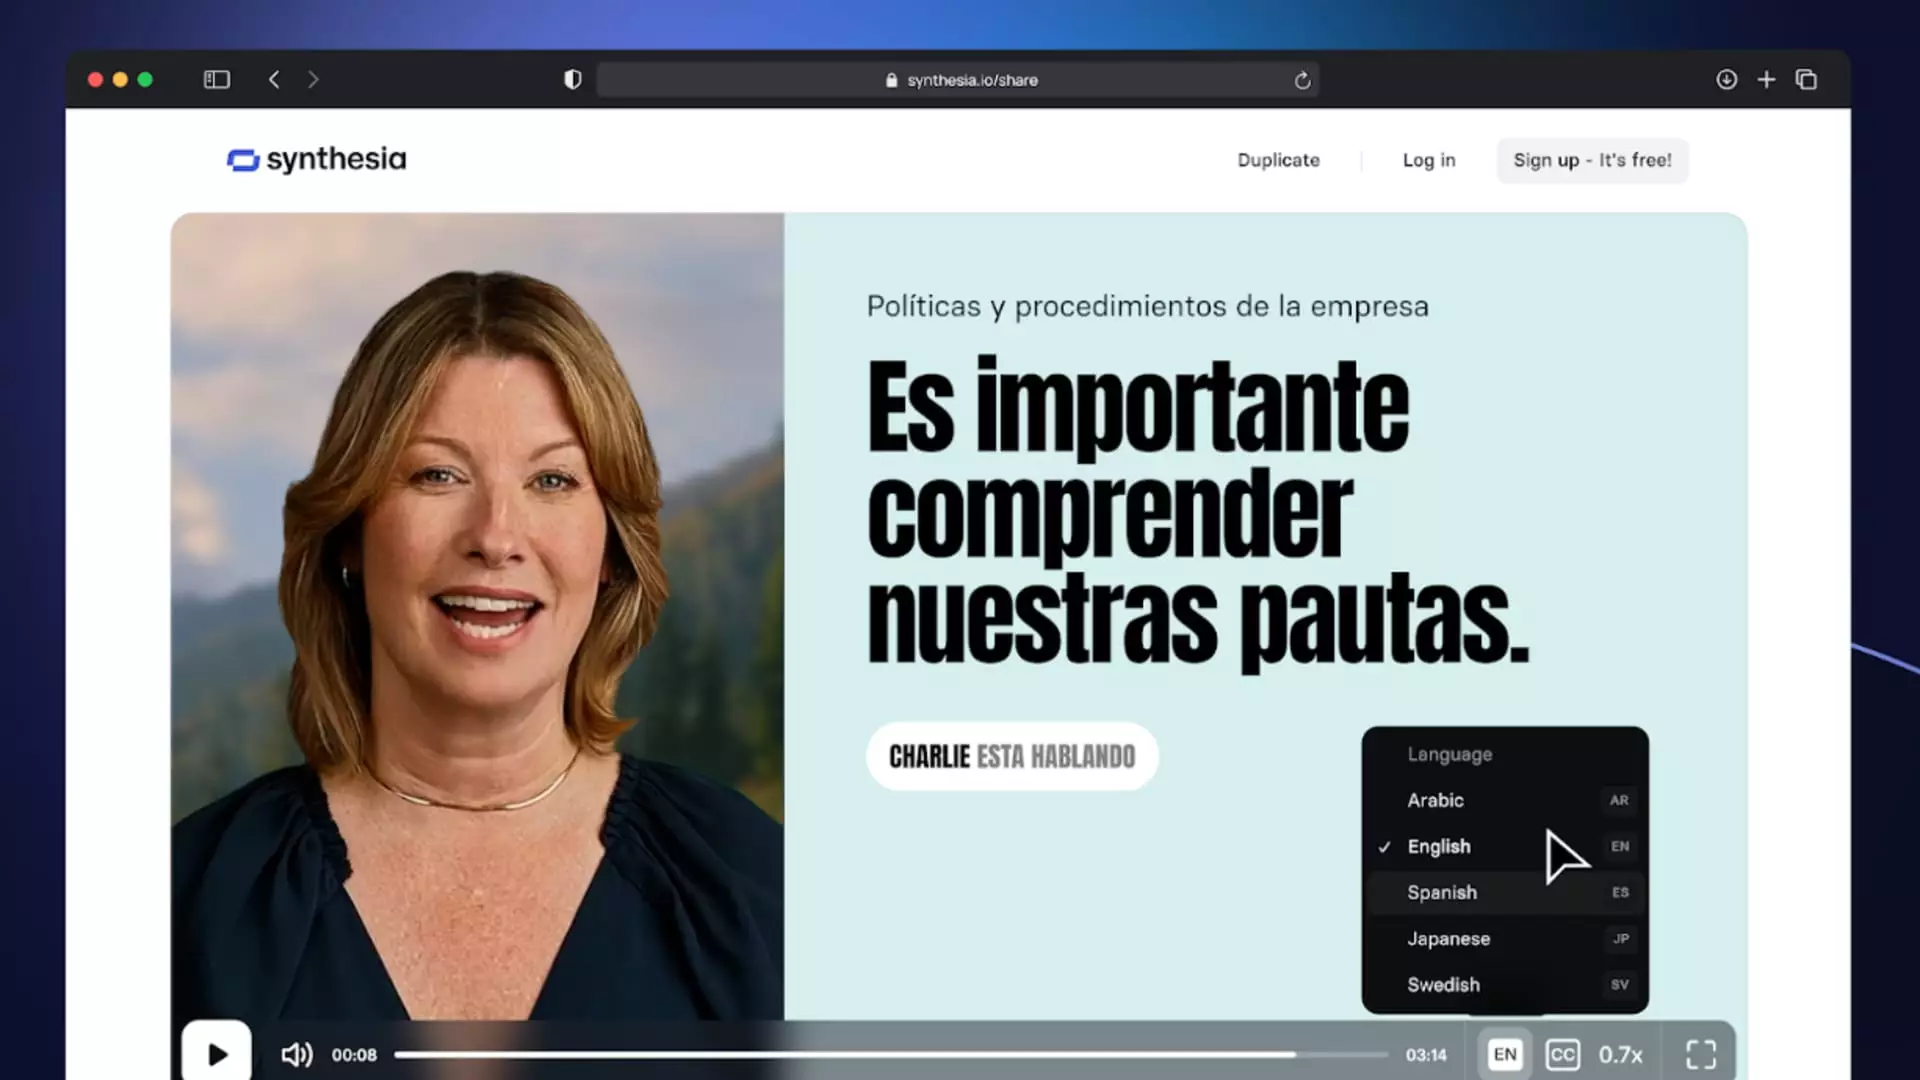The image size is (1920, 1080).
Task: Click the EN language indicator icon
Action: point(1505,1054)
